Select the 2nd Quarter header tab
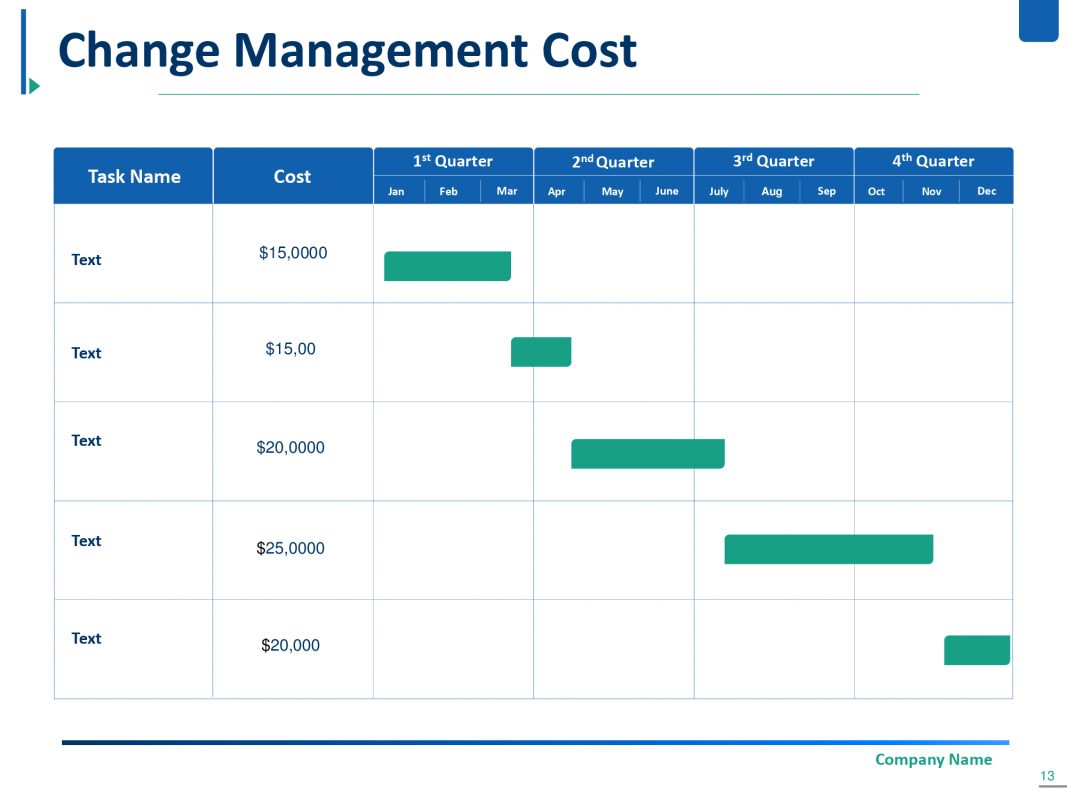This screenshot has width=1067, height=800. 613,161
